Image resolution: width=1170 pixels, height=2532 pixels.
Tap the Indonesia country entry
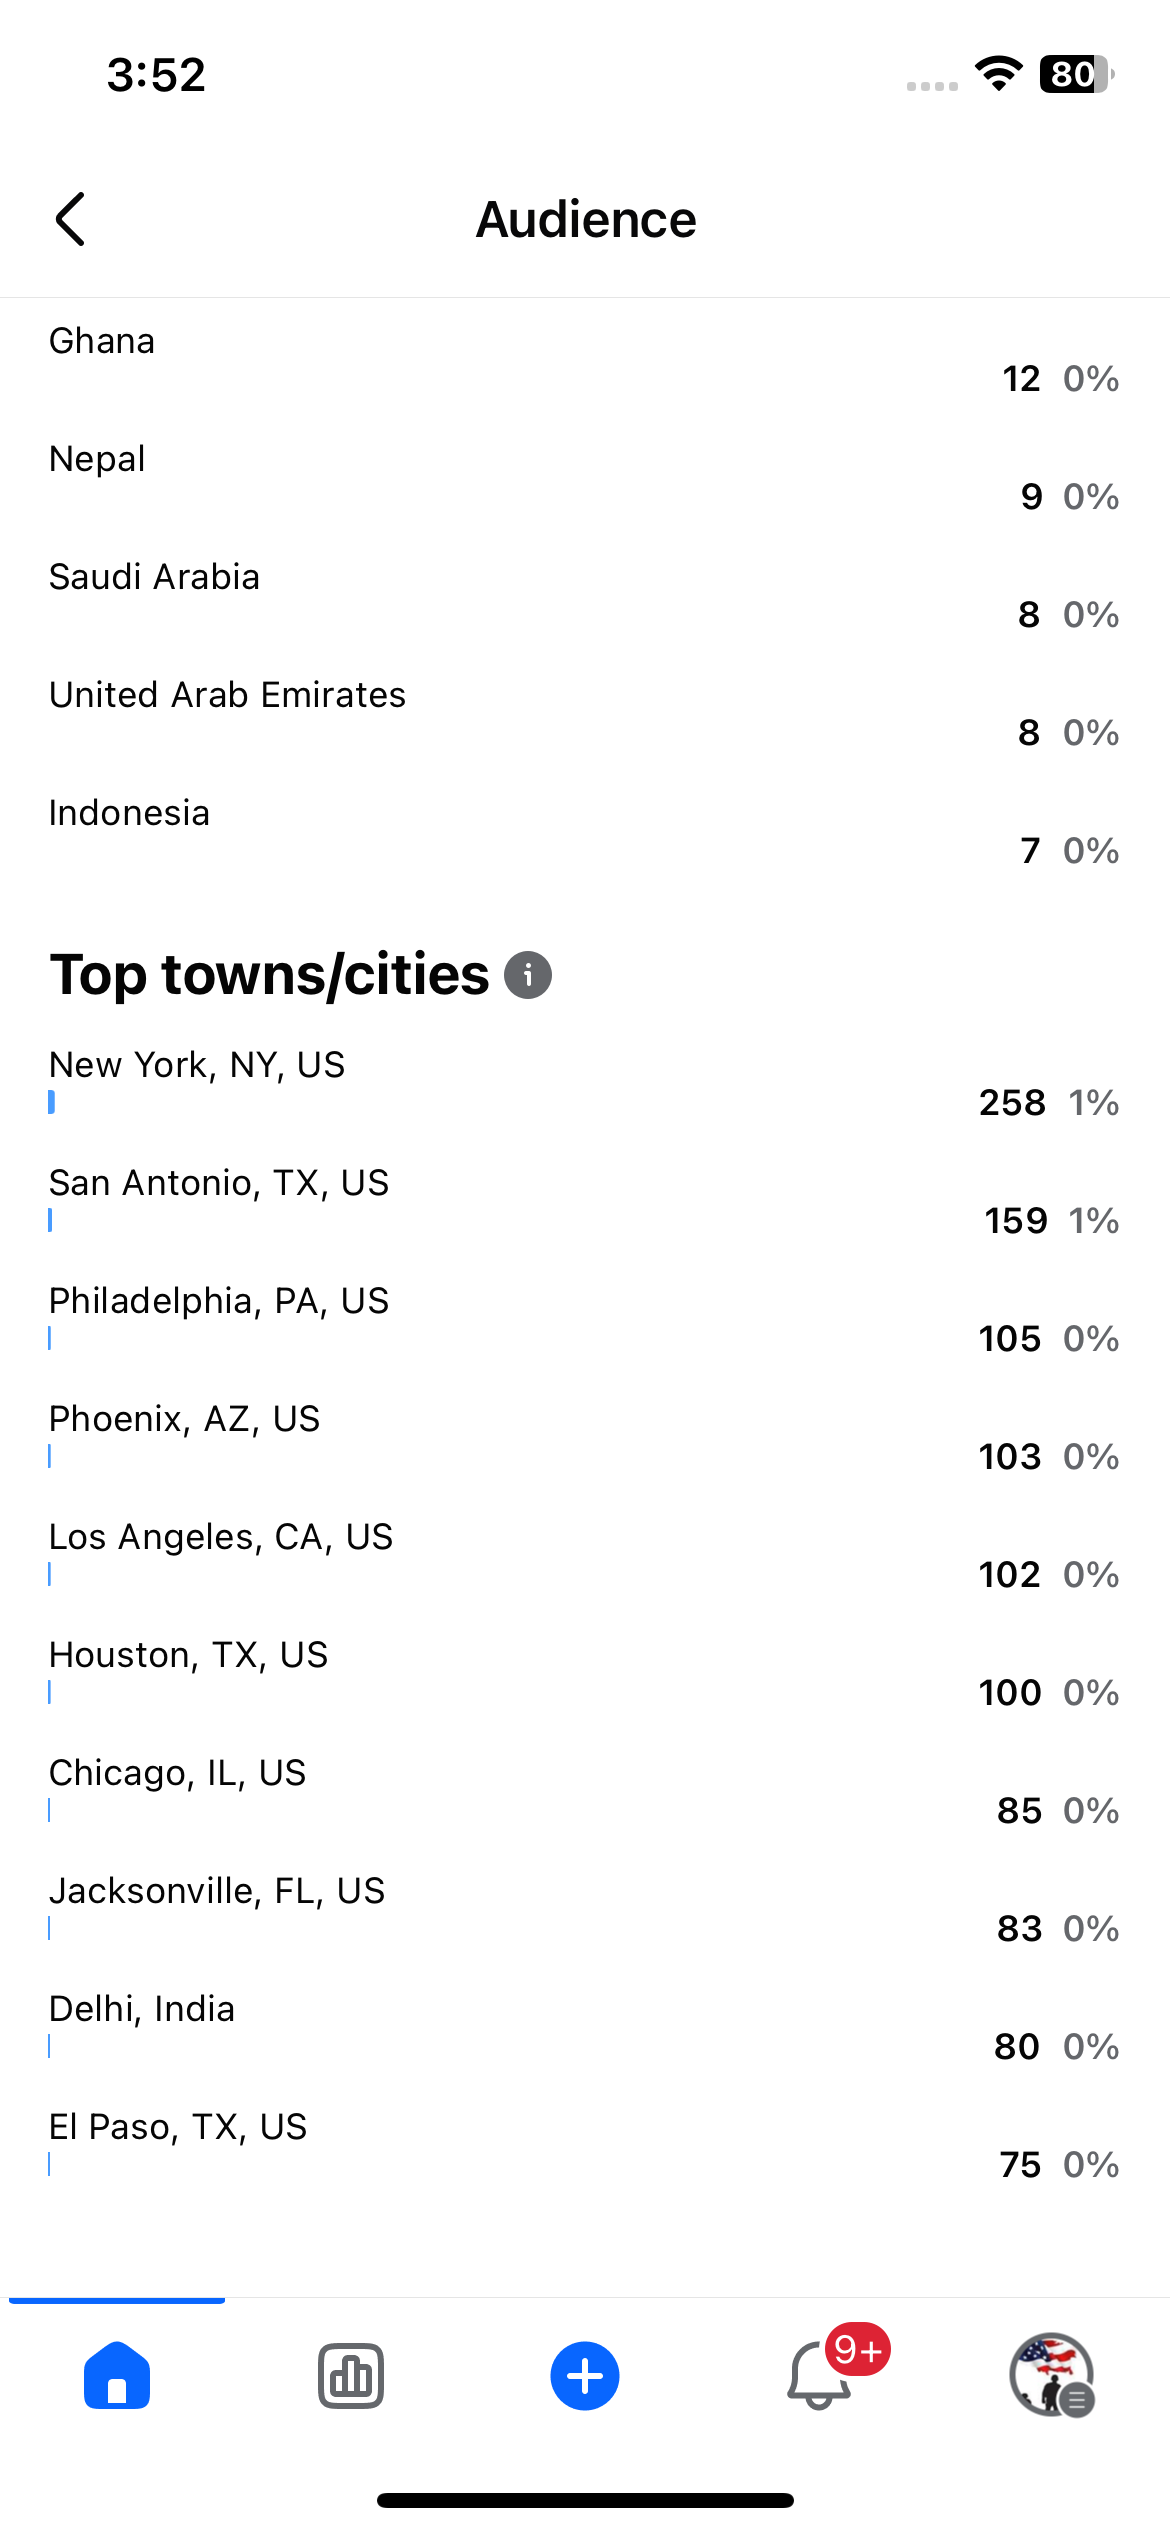(585, 832)
